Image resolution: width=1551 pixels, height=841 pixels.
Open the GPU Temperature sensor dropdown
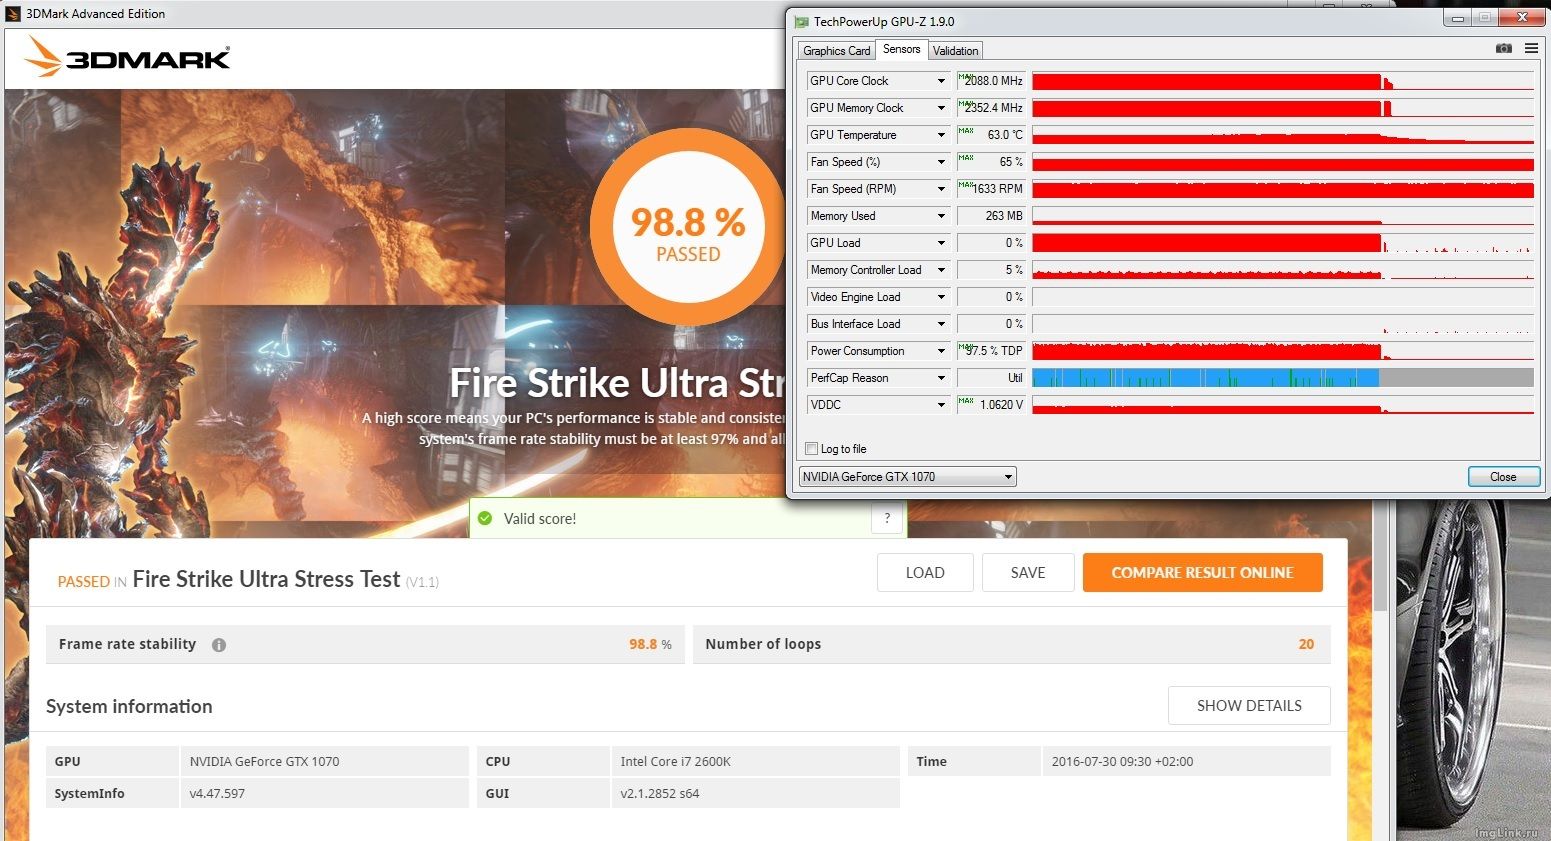[940, 135]
